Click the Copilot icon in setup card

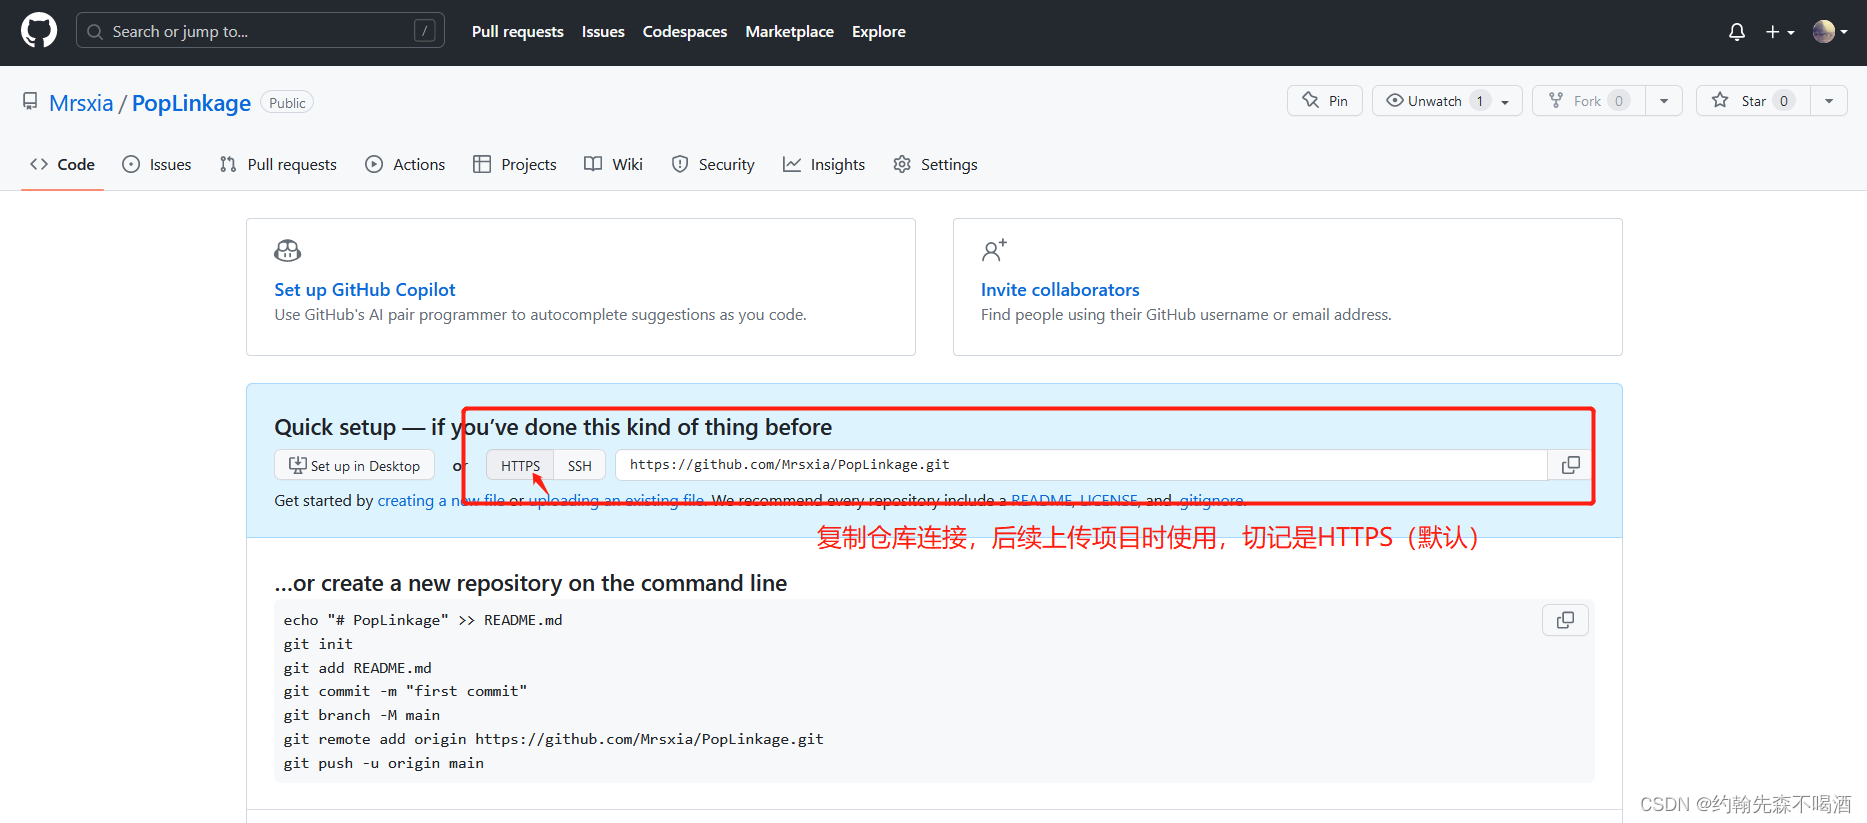[288, 250]
